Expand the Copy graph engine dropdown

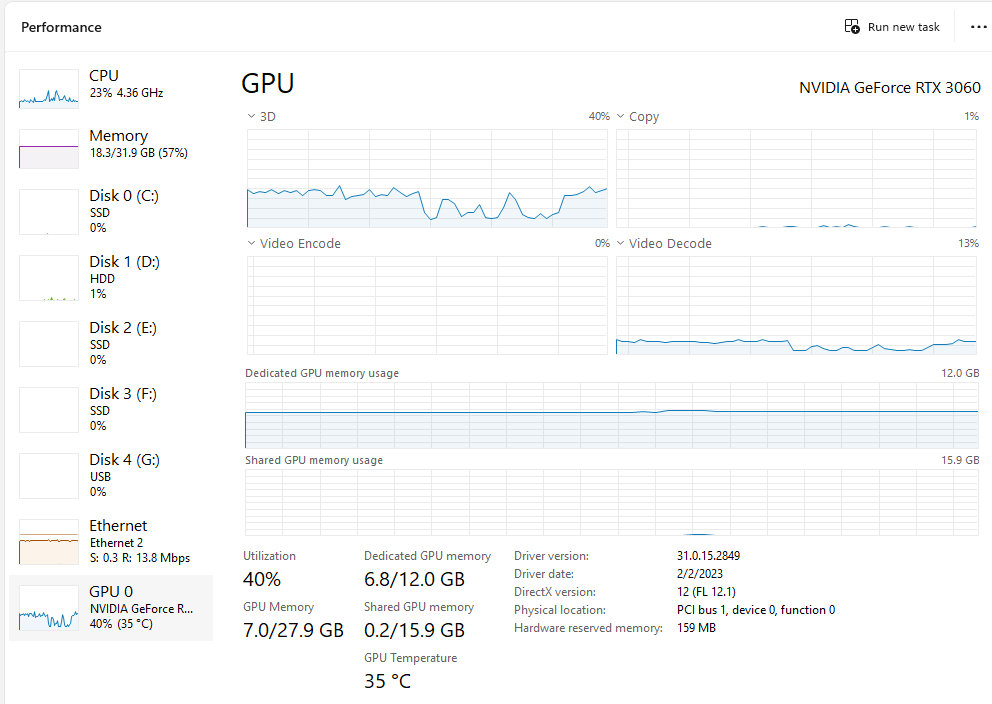point(621,116)
